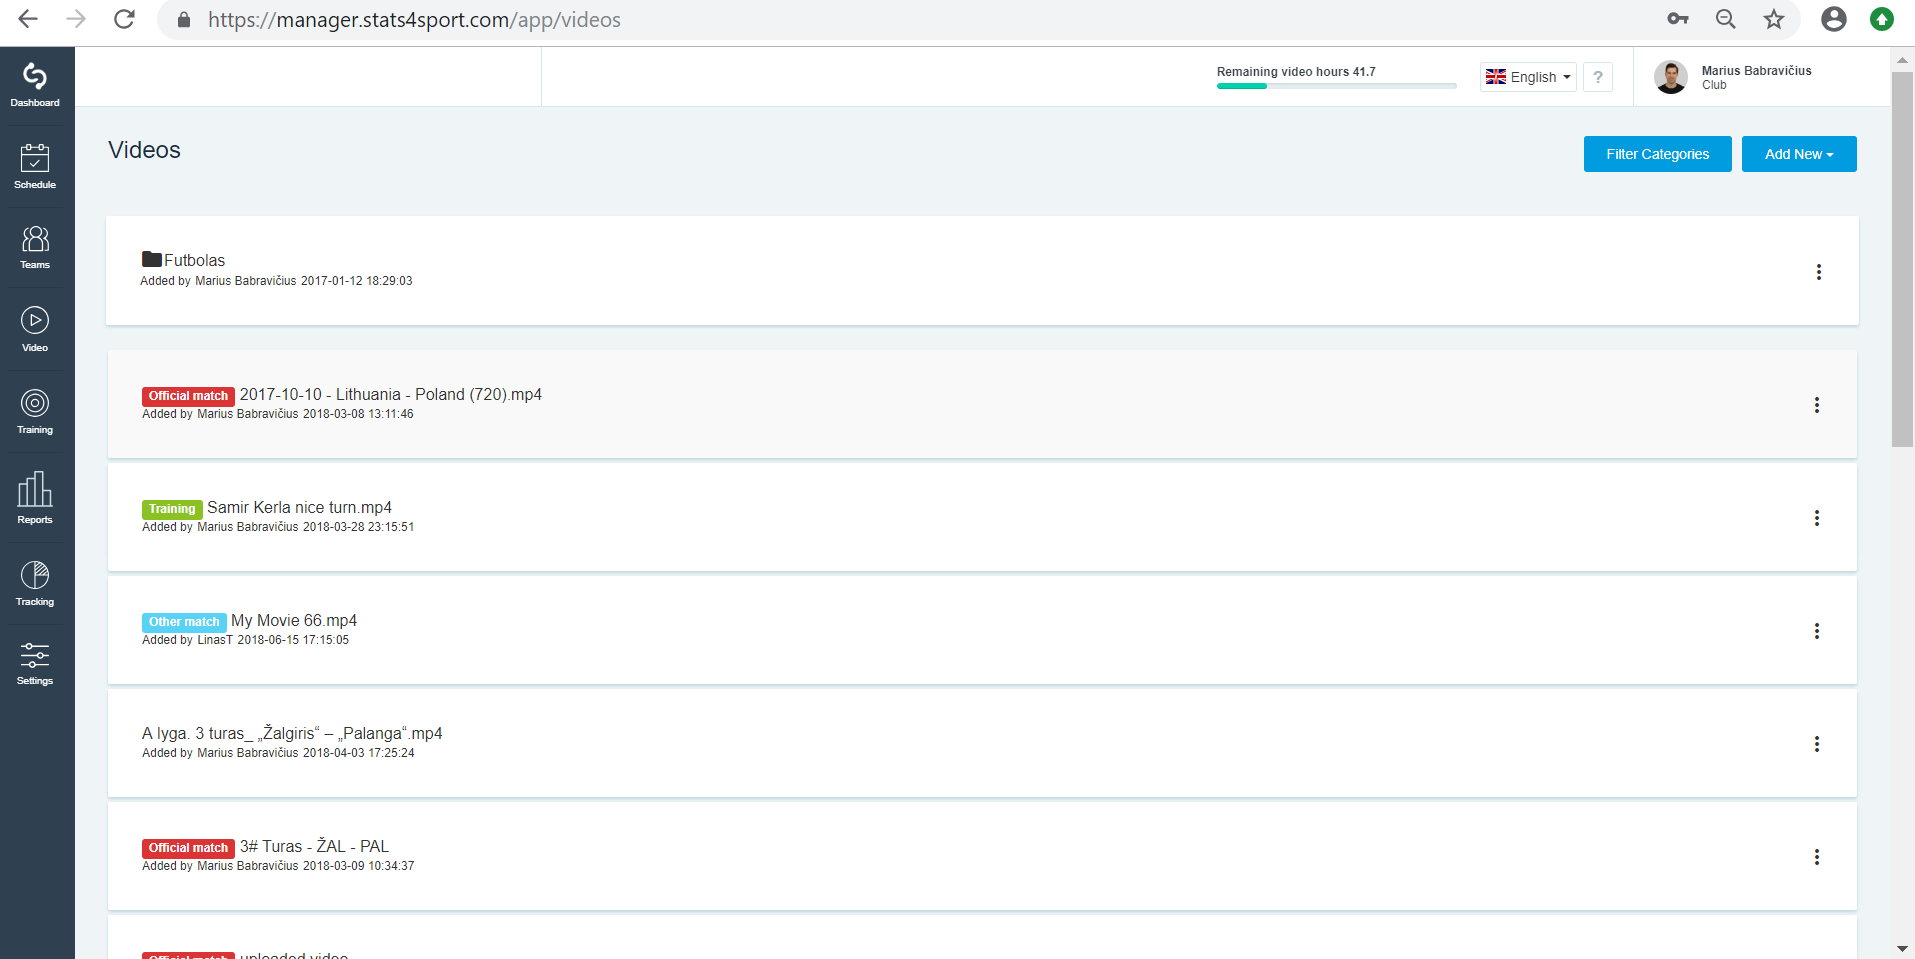
Task: Click the vertical page scrollbar
Action: coord(1902,259)
